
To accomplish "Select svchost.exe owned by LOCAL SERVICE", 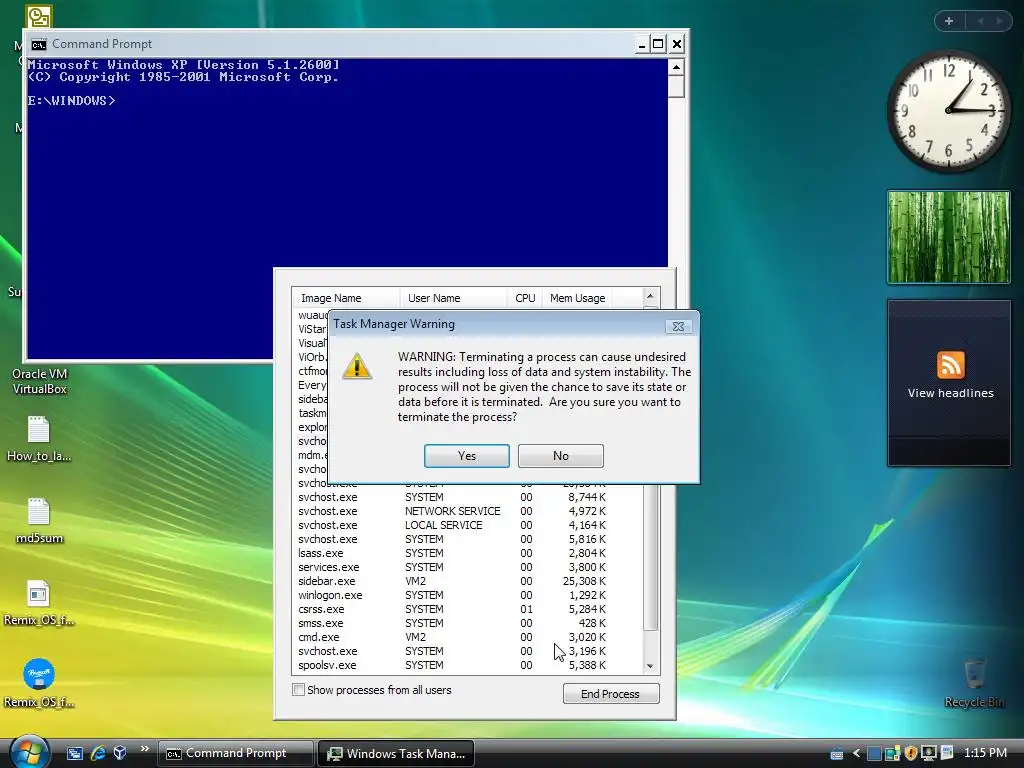I will click(x=467, y=525).
